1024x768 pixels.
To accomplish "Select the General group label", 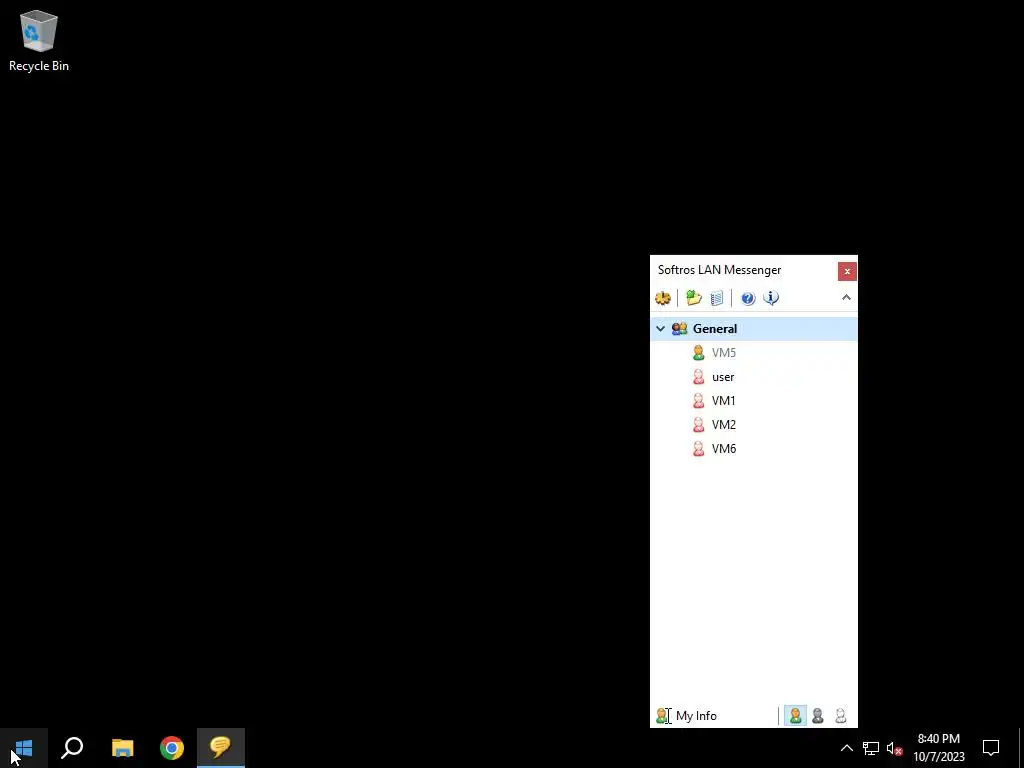I will [x=714, y=329].
